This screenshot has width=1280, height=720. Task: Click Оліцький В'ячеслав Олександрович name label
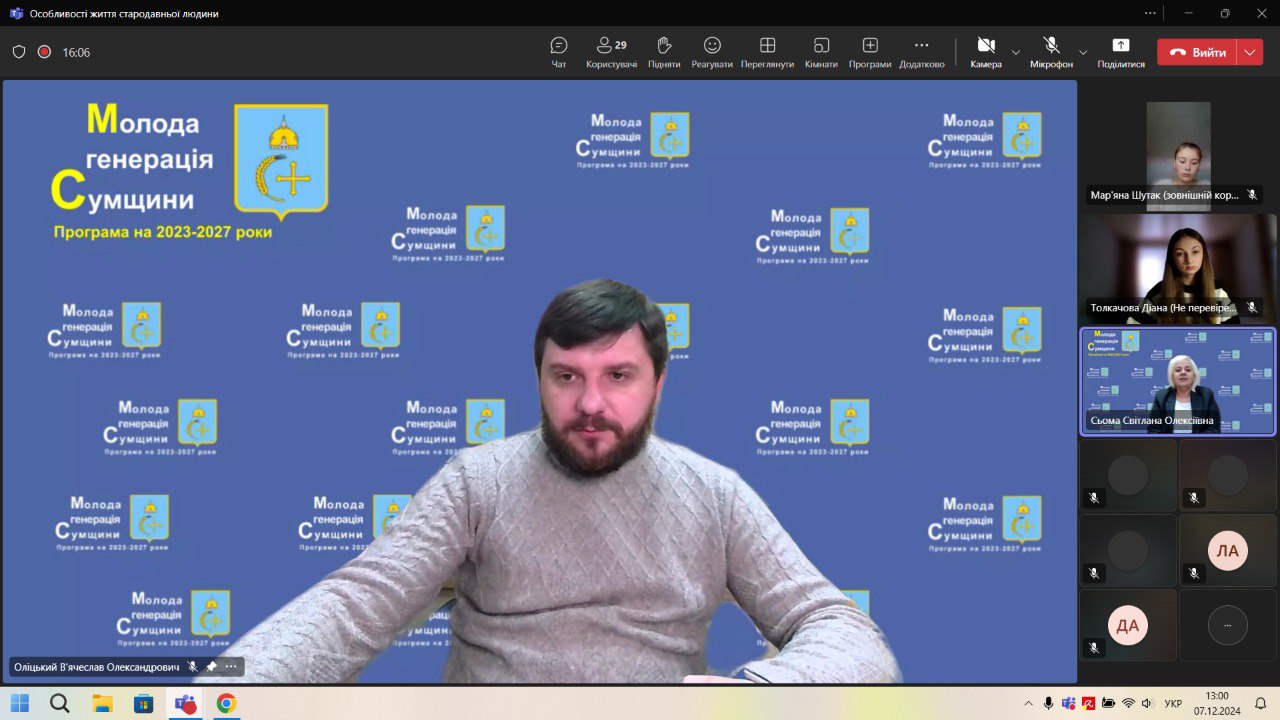pos(96,666)
